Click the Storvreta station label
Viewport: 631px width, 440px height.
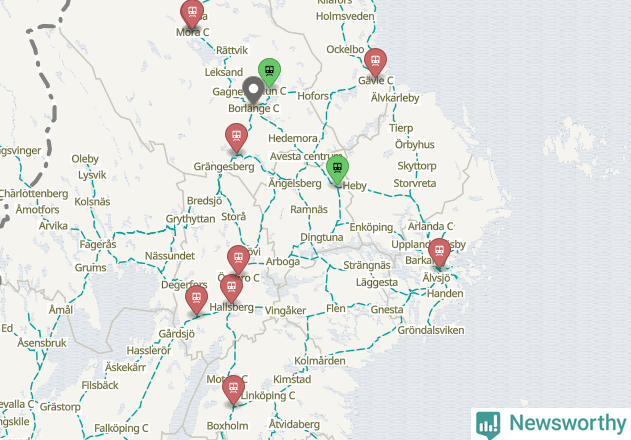(414, 184)
